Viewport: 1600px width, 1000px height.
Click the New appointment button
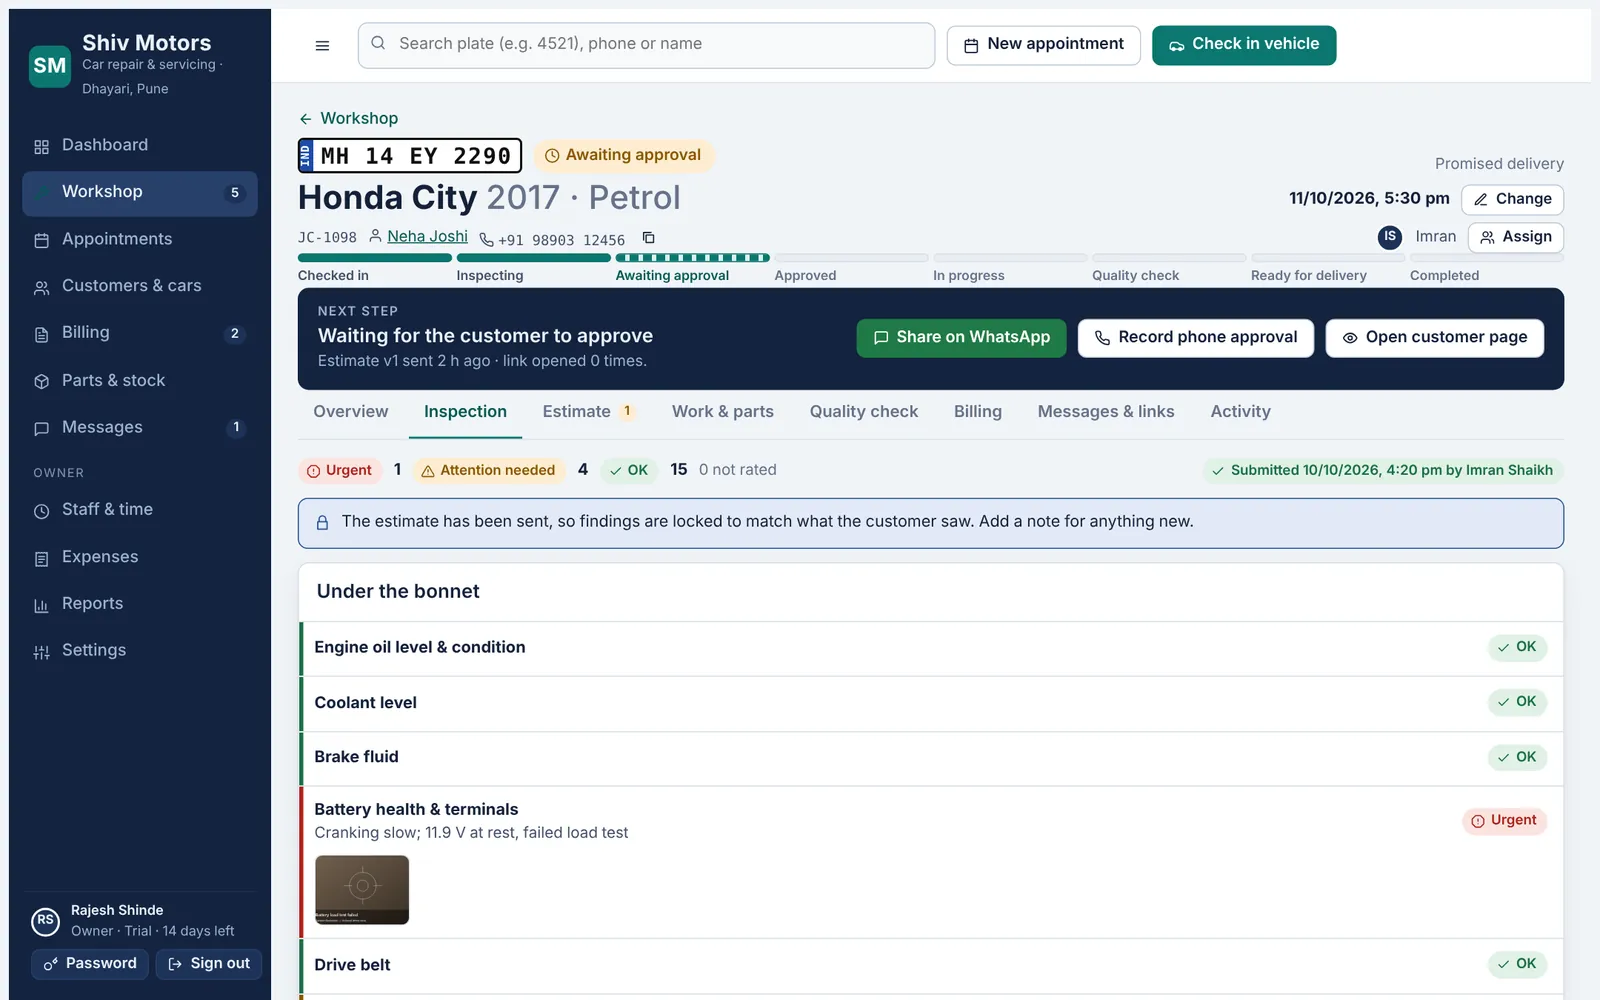pos(1044,45)
